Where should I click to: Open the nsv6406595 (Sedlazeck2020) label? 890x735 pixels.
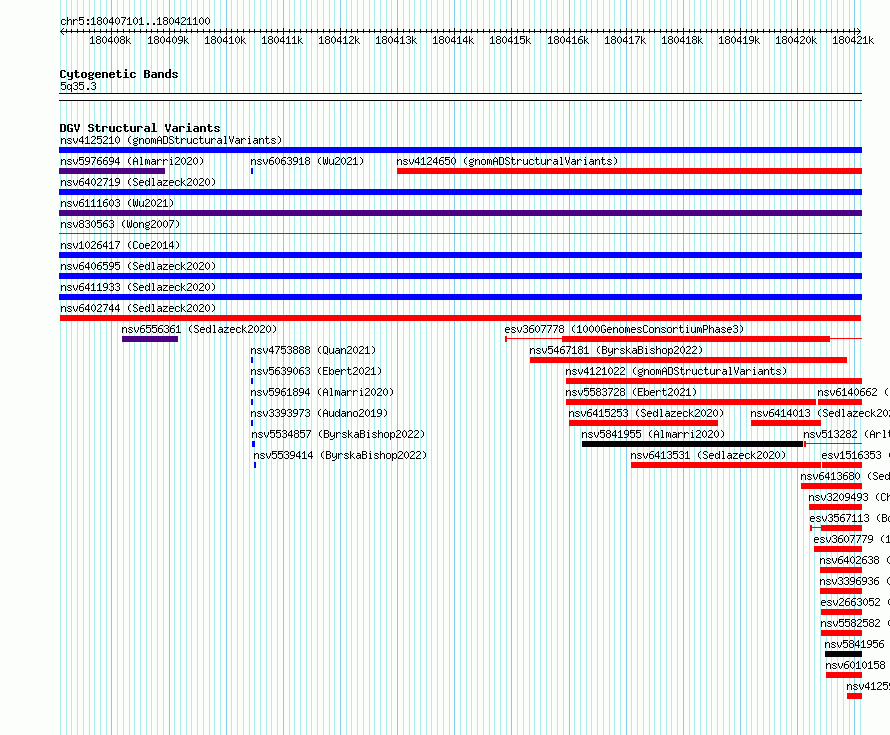[138, 266]
